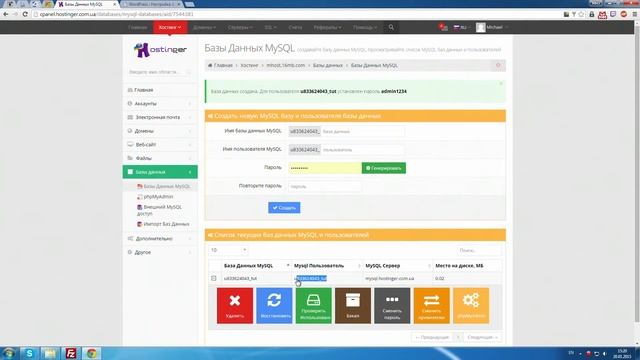Click the blue Создать button
Viewport: 640px width, 360px height.
click(284, 208)
